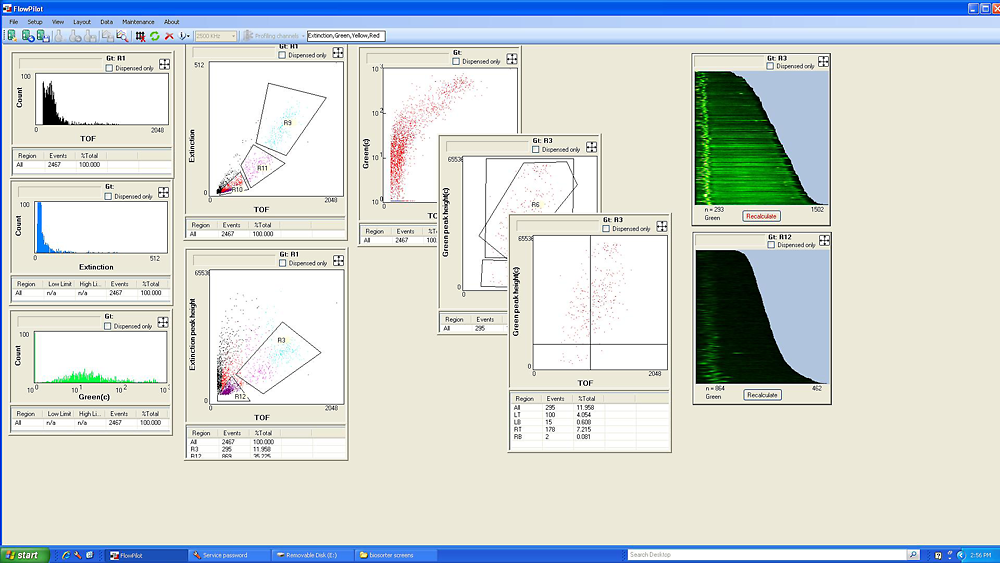Image resolution: width=1000 pixels, height=563 pixels.
Task: Open the Layout menu
Action: pos(82,22)
